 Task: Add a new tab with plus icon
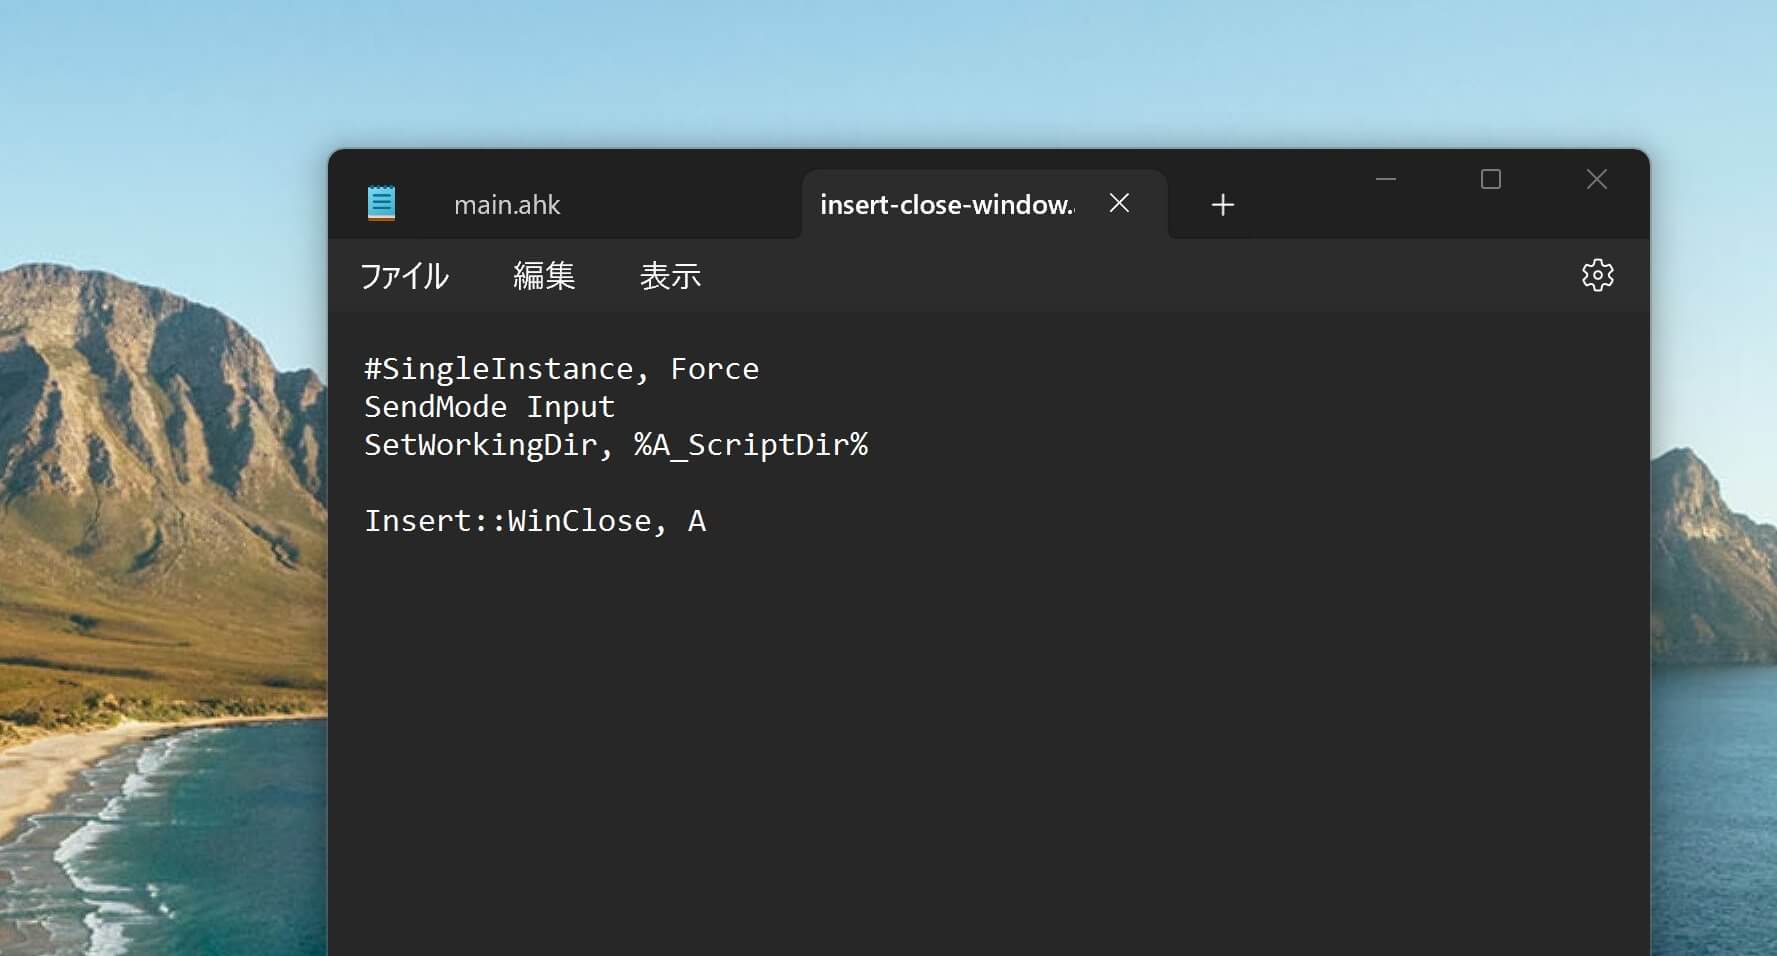(x=1222, y=205)
